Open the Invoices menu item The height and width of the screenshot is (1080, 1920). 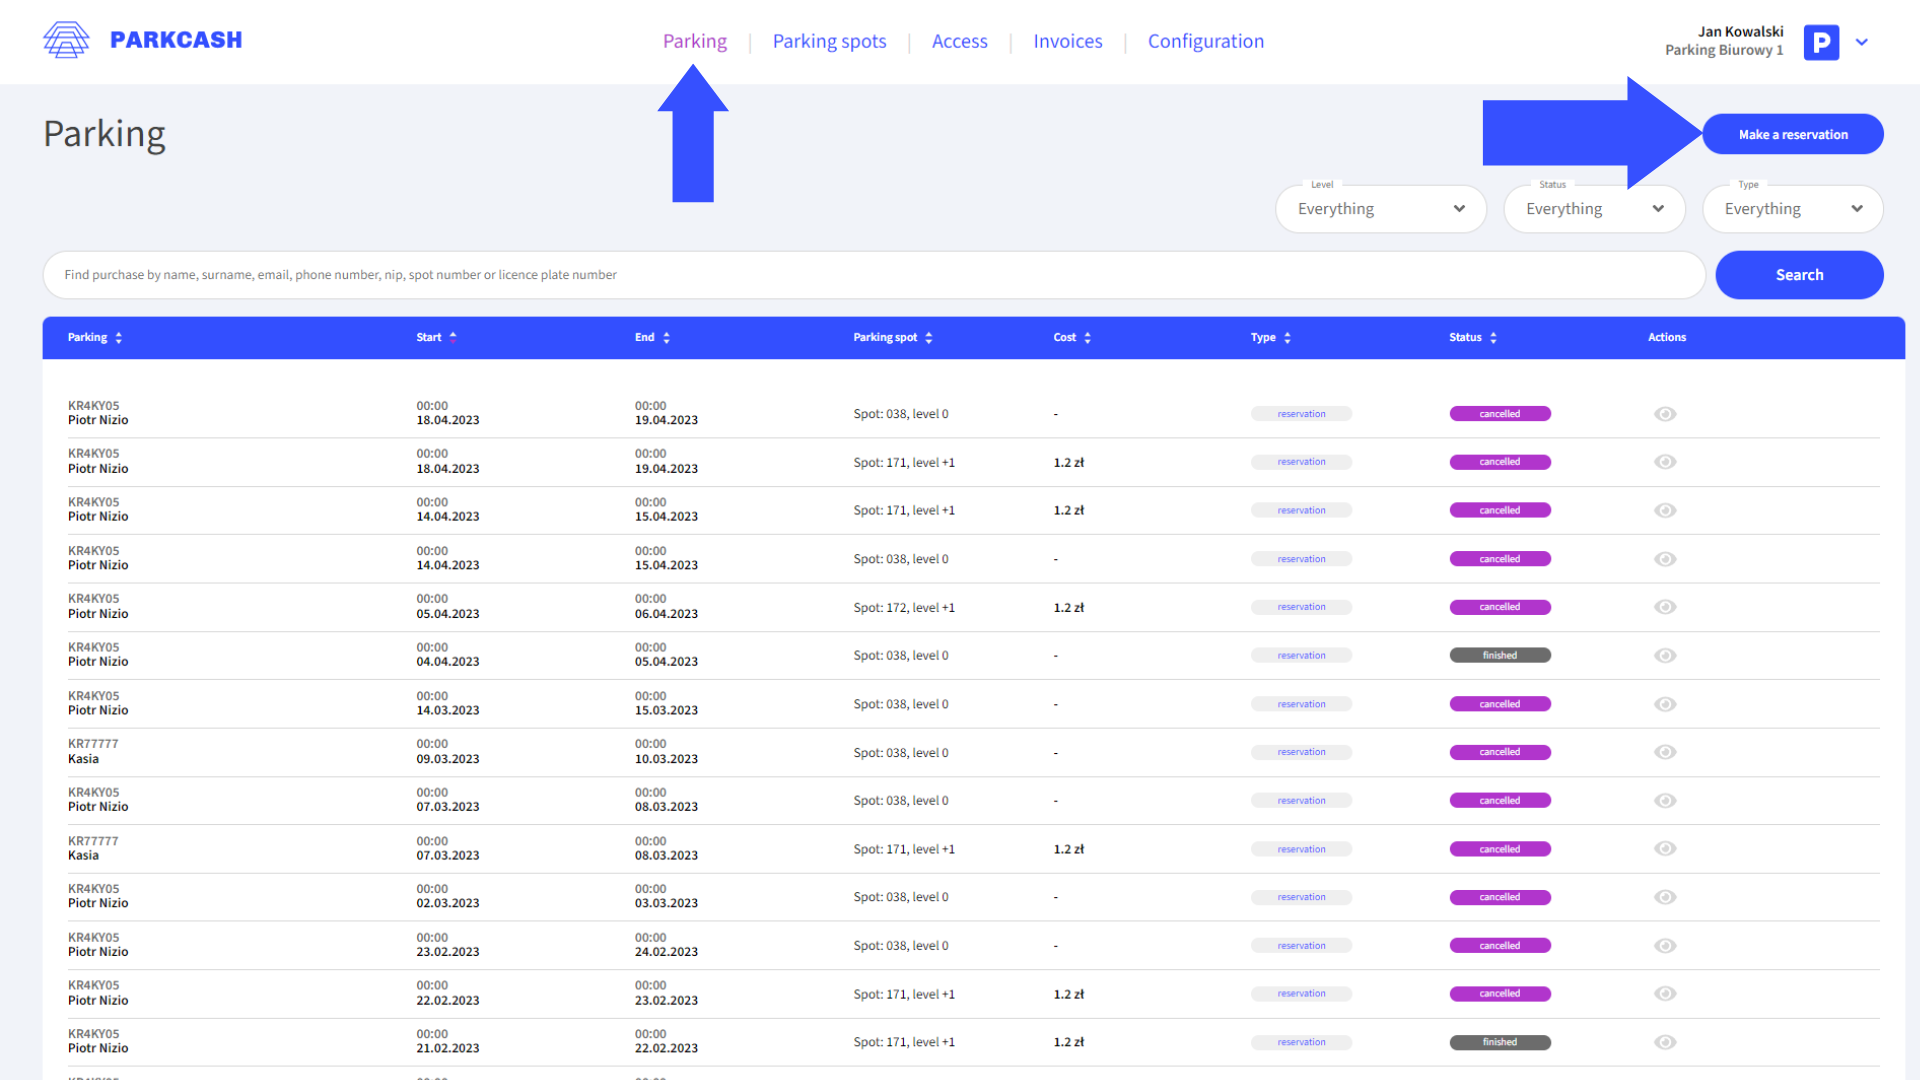1067,41
